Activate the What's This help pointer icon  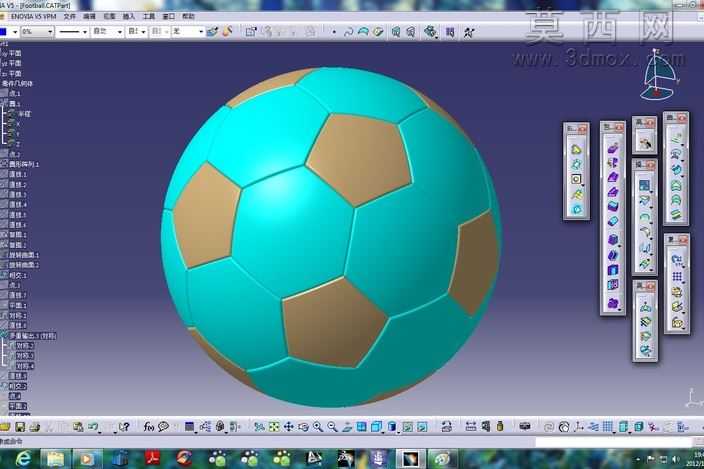point(124,426)
